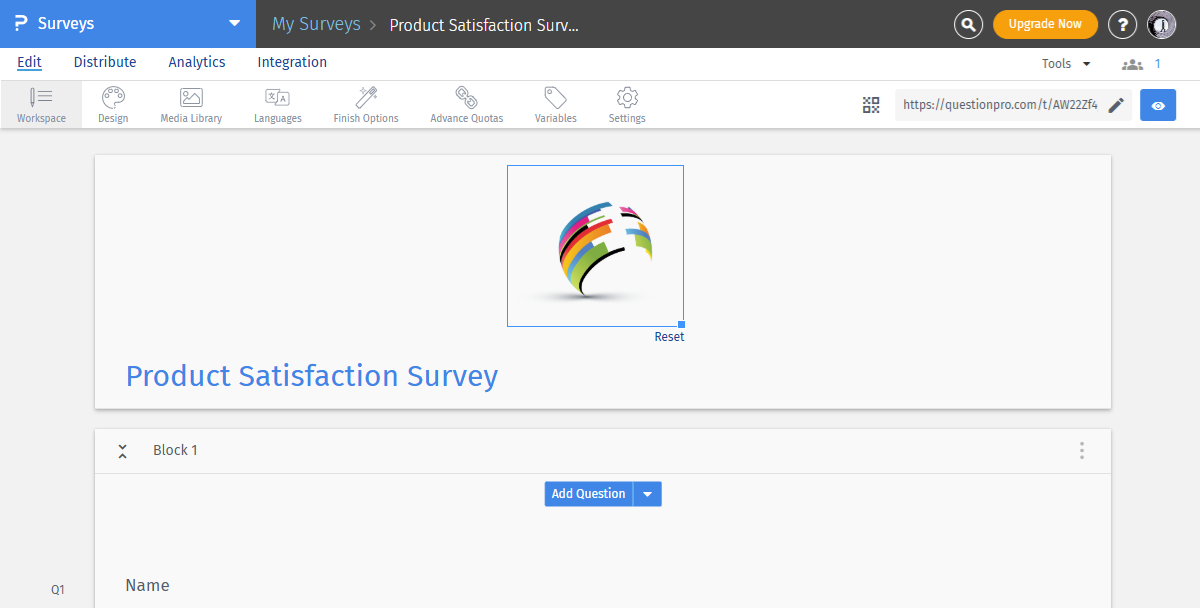Open Block 1 options menu
This screenshot has width=1200, height=608.
1081,450
